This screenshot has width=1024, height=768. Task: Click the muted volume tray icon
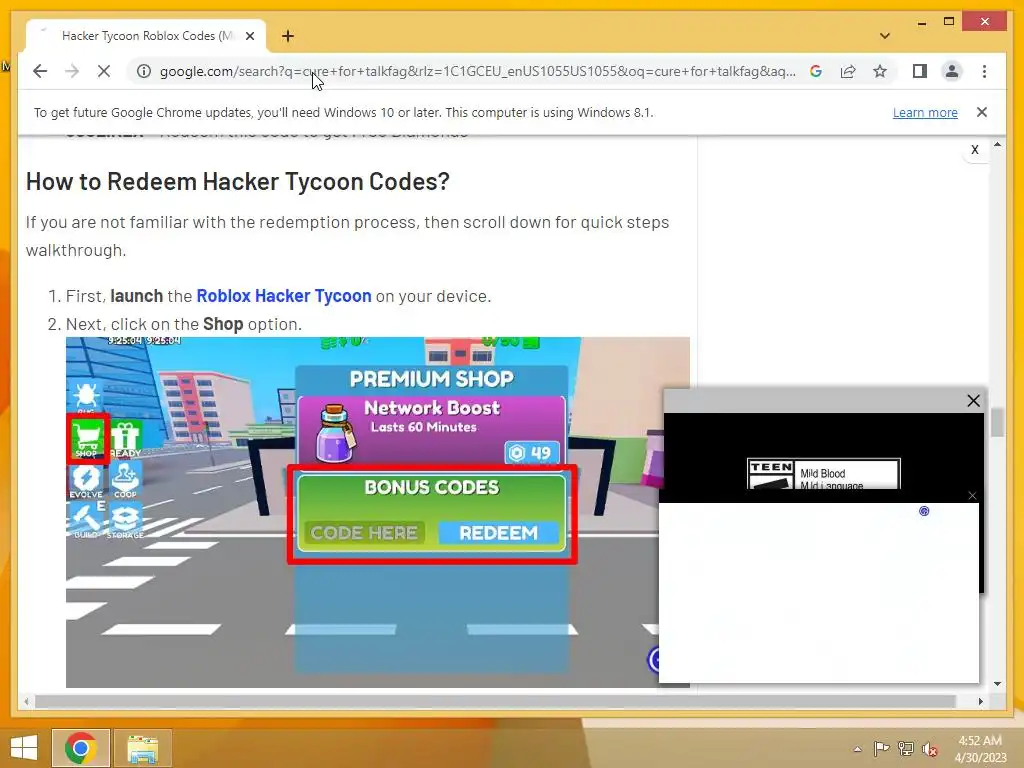pyautogui.click(x=929, y=749)
